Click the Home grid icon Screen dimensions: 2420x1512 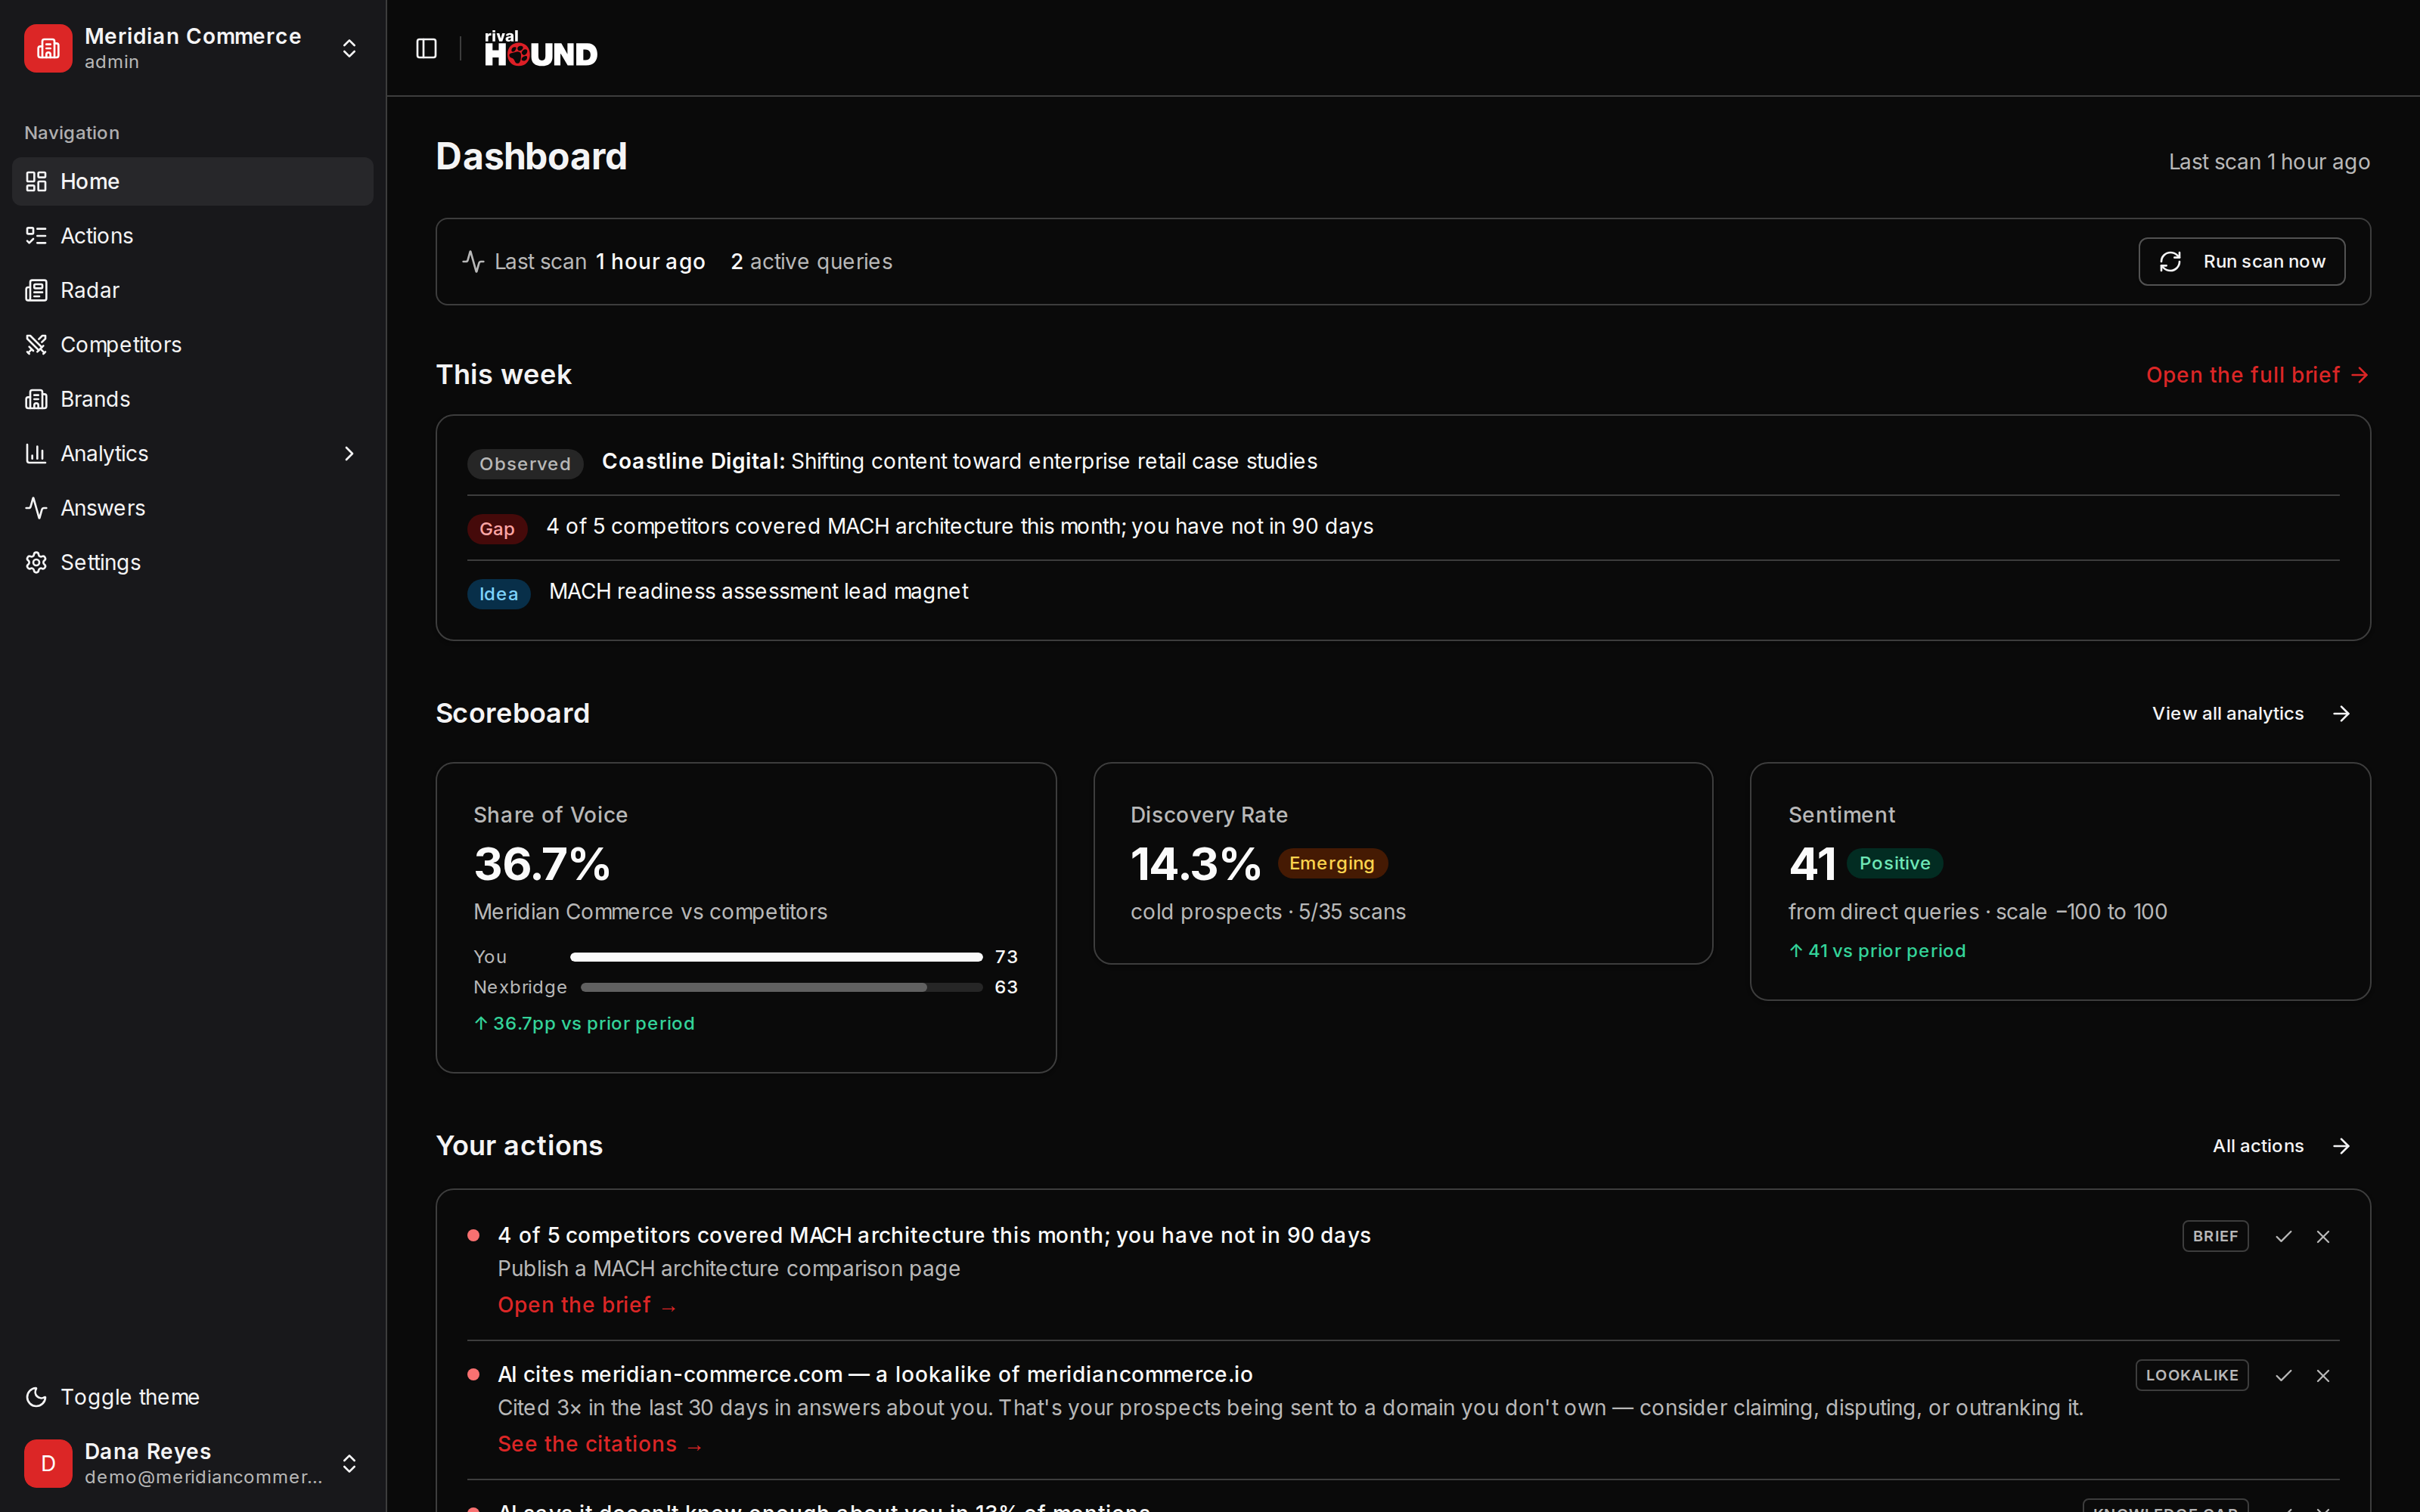coord(36,181)
